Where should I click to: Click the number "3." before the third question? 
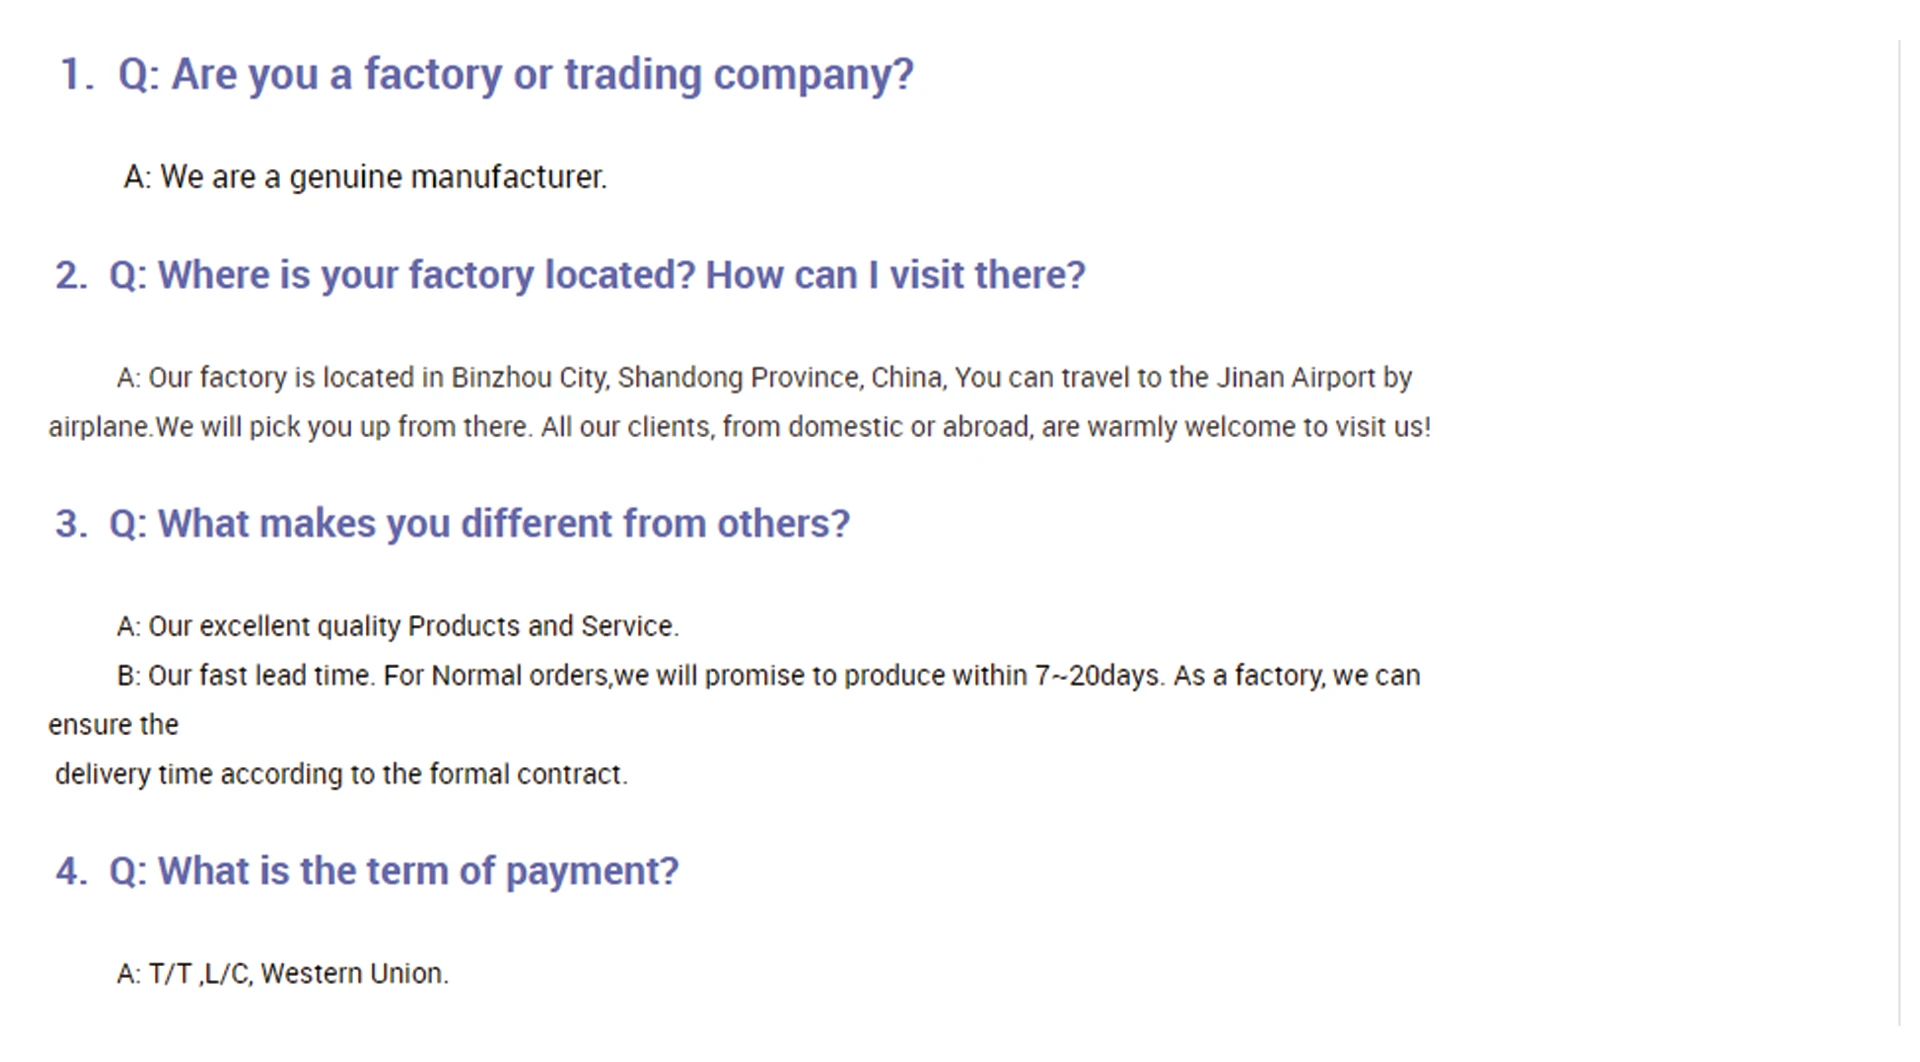pos(71,524)
